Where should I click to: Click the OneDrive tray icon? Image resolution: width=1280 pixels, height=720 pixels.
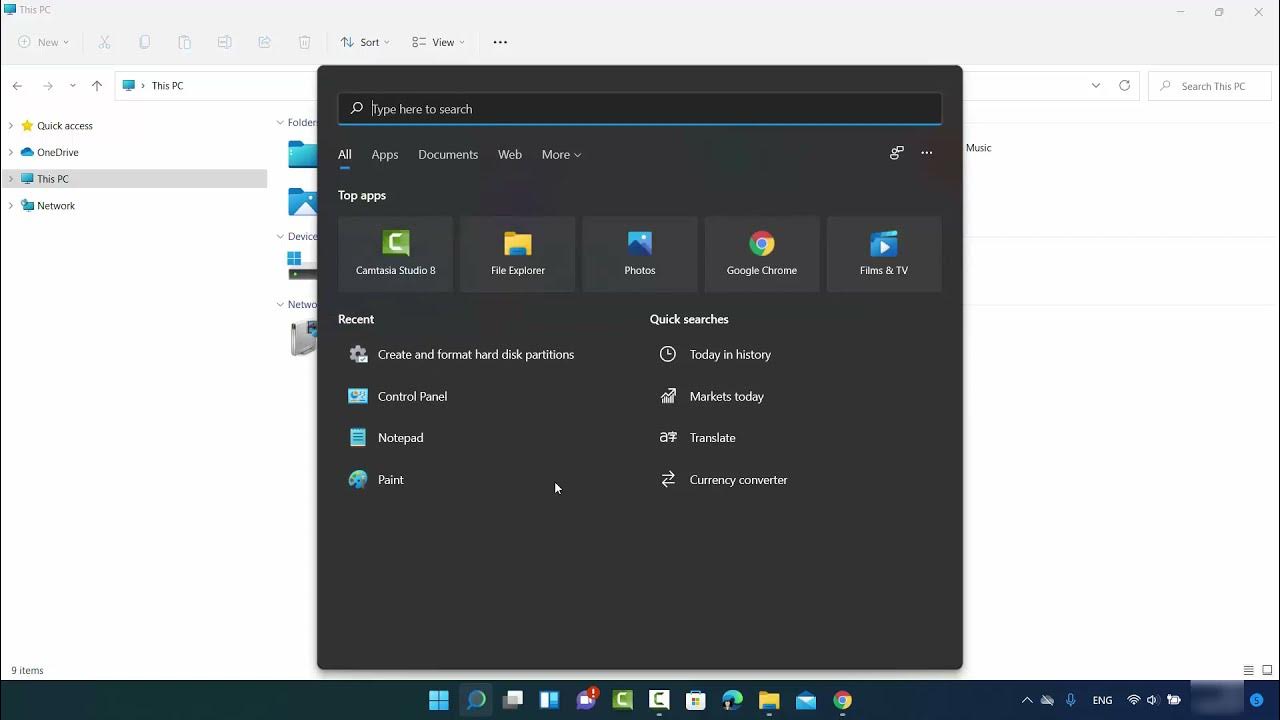[x=1047, y=700]
